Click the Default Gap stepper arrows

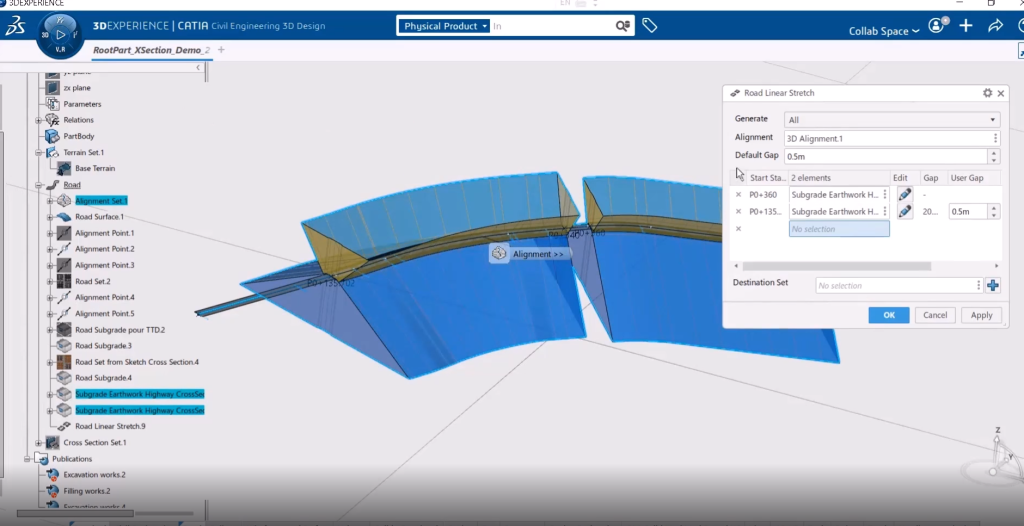993,156
